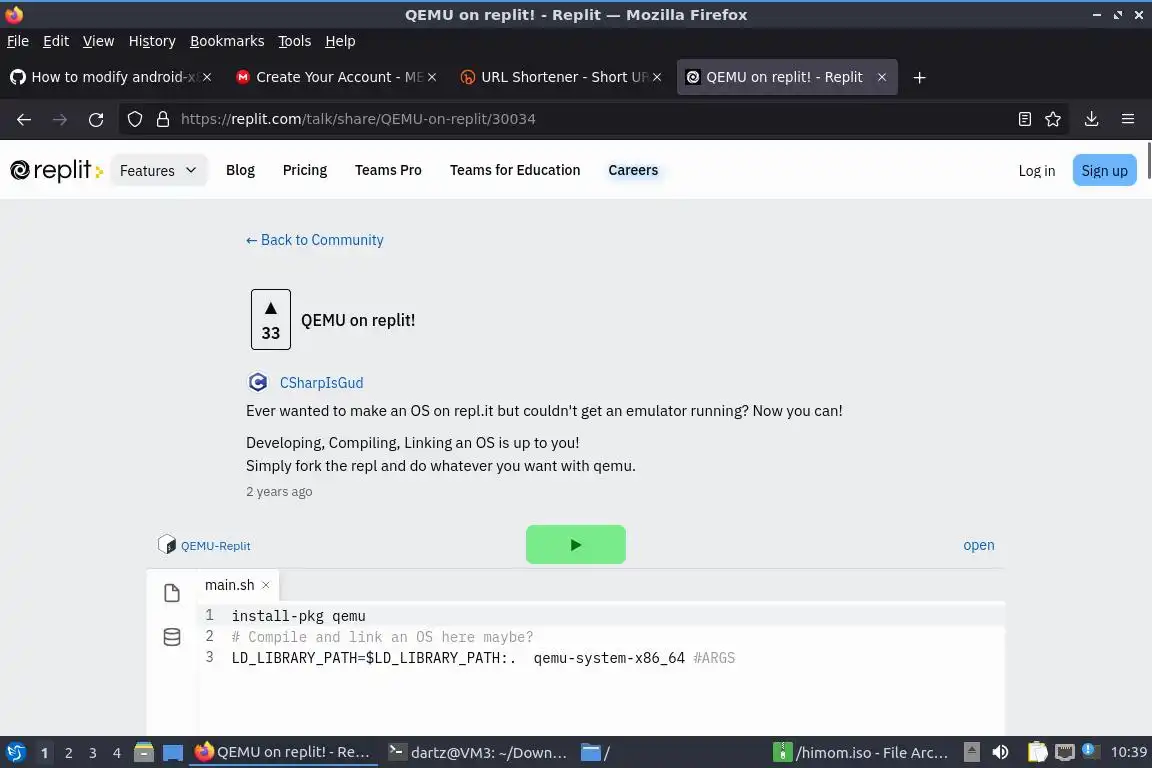The width and height of the screenshot is (1152, 768).
Task: Upvote the QEMU on replit post
Action: point(270,319)
